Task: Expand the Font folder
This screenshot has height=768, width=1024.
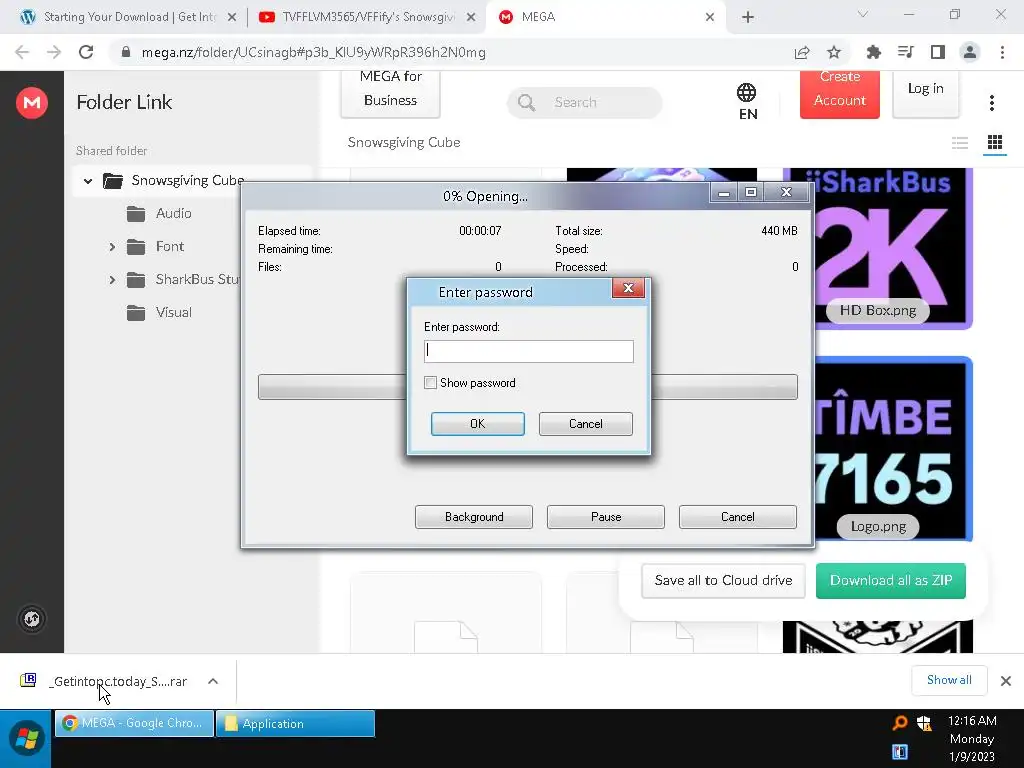Action: click(x=112, y=247)
